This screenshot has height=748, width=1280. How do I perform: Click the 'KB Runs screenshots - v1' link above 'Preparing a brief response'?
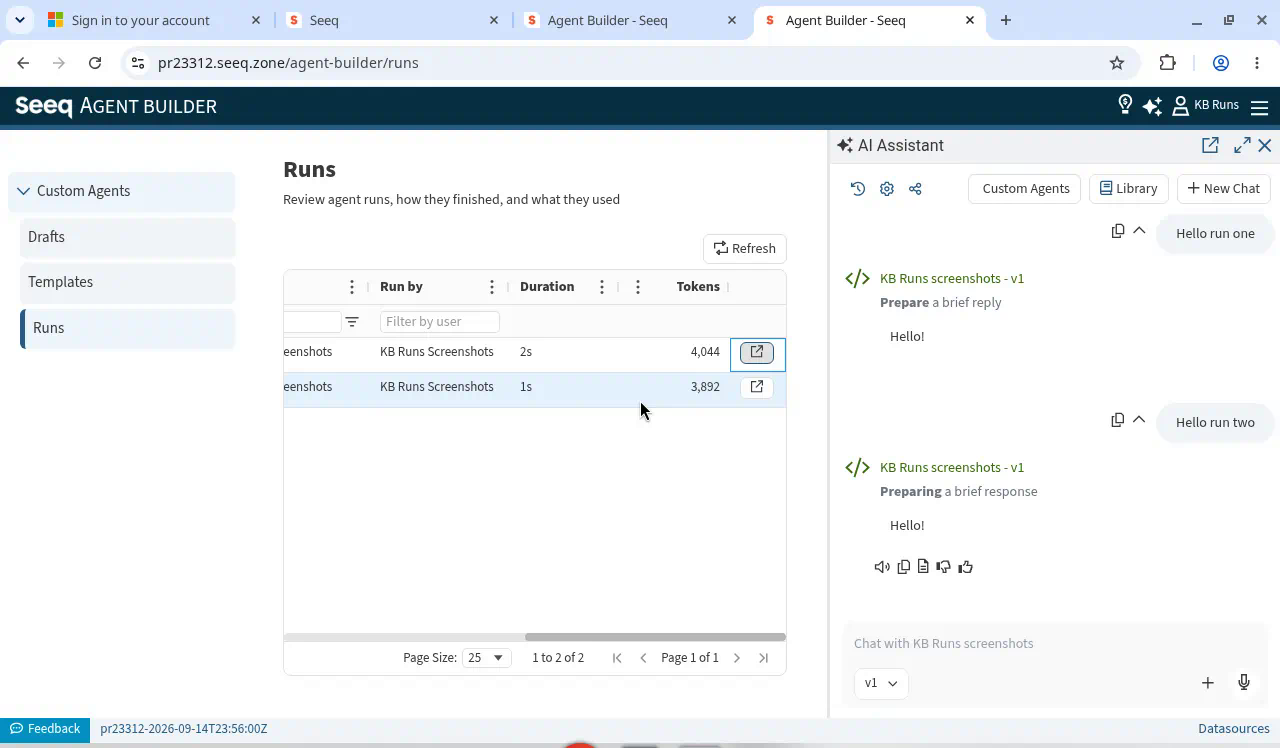952,467
